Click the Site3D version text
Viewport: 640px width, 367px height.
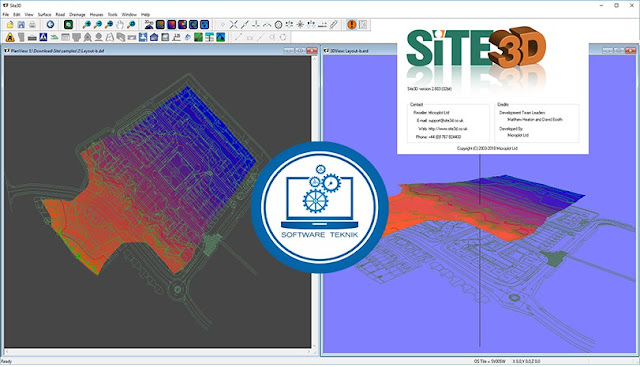(429, 89)
